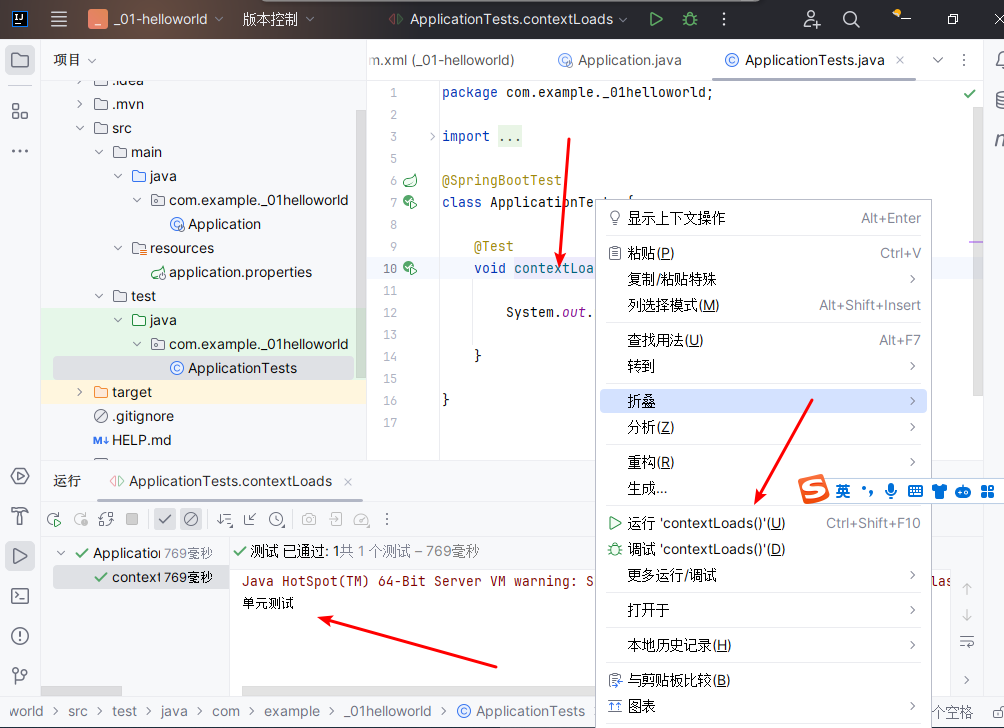1004x728 pixels.
Task: Select application.properties file
Action: click(x=231, y=272)
